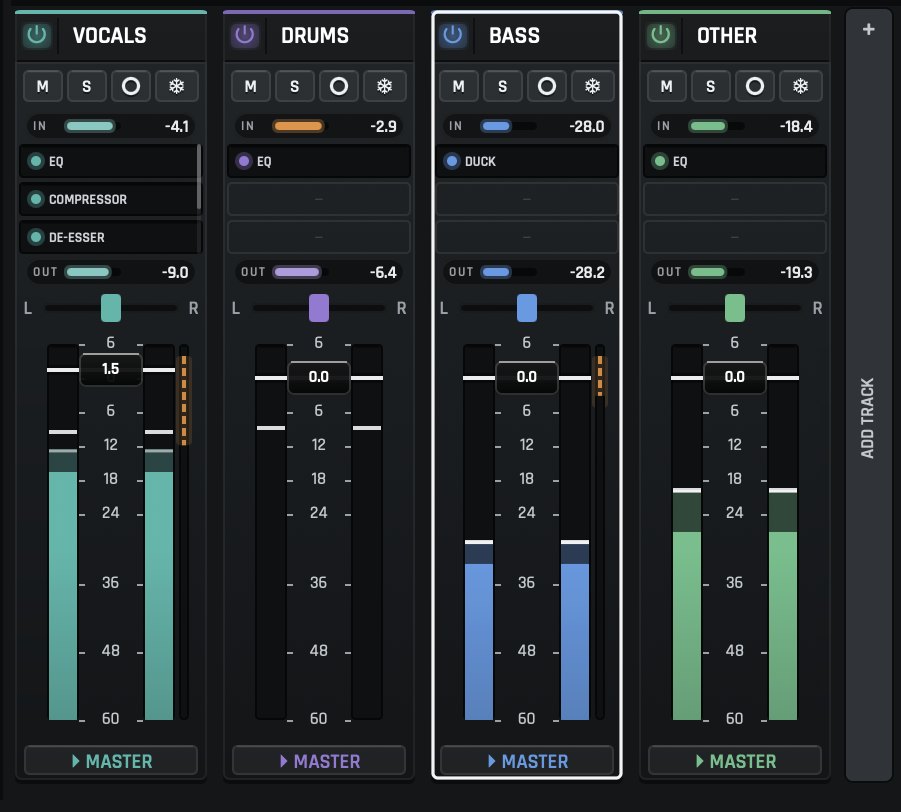Solo the VOCALS track

tap(87, 86)
